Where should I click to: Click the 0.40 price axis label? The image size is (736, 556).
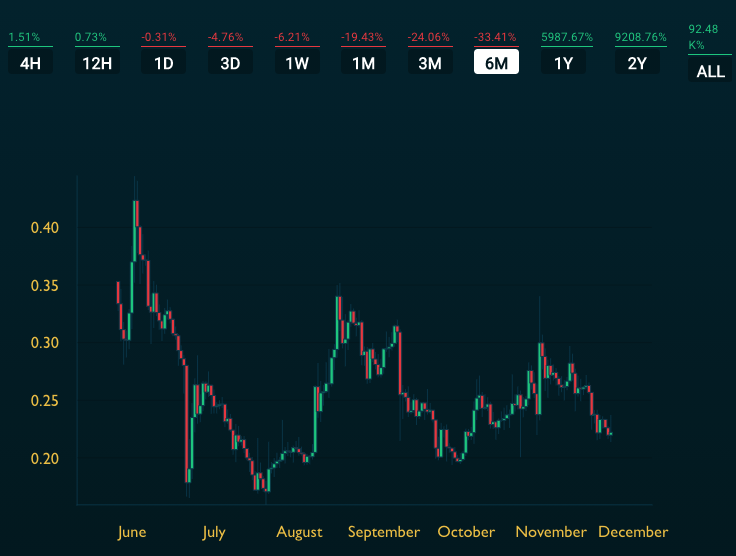pyautogui.click(x=45, y=228)
